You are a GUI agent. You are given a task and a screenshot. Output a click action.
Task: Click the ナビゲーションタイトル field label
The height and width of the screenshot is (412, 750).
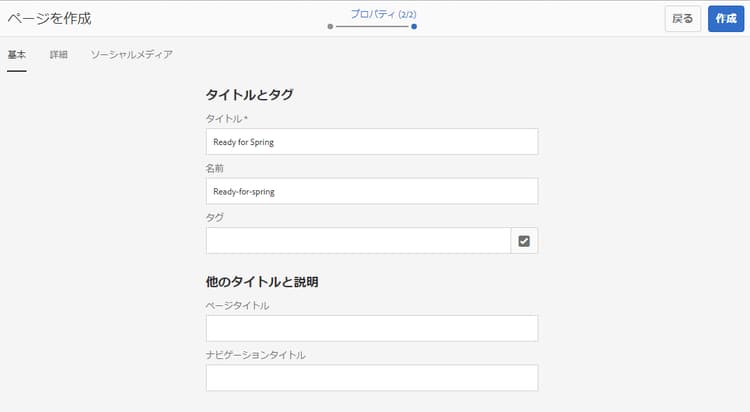click(255, 355)
